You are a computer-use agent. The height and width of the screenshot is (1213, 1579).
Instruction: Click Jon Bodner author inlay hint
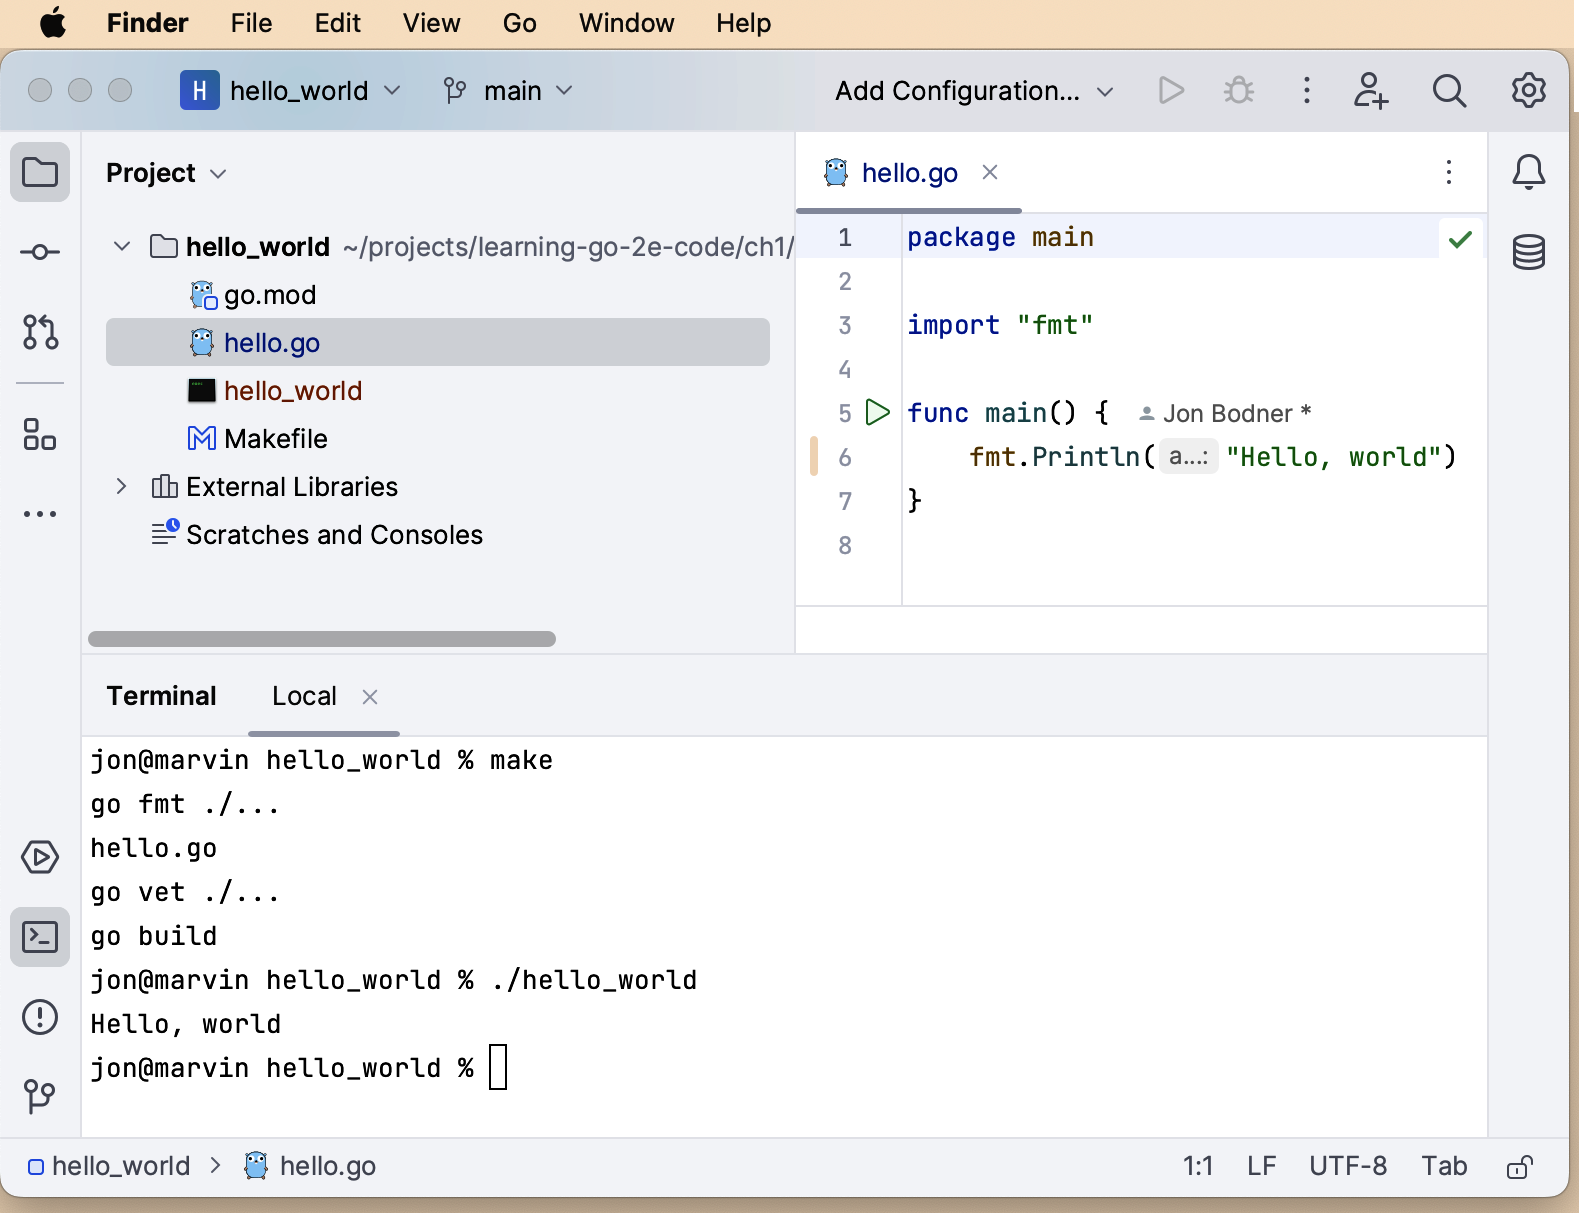1225,414
